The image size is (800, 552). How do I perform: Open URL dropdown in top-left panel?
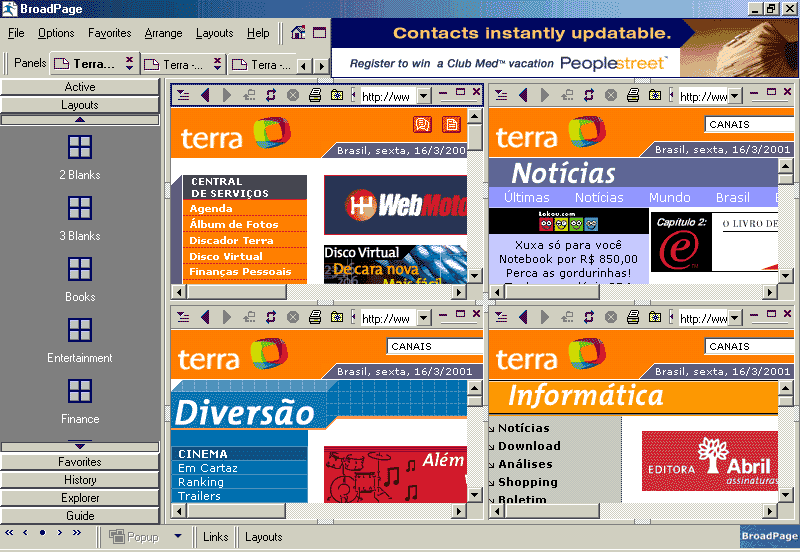click(423, 96)
